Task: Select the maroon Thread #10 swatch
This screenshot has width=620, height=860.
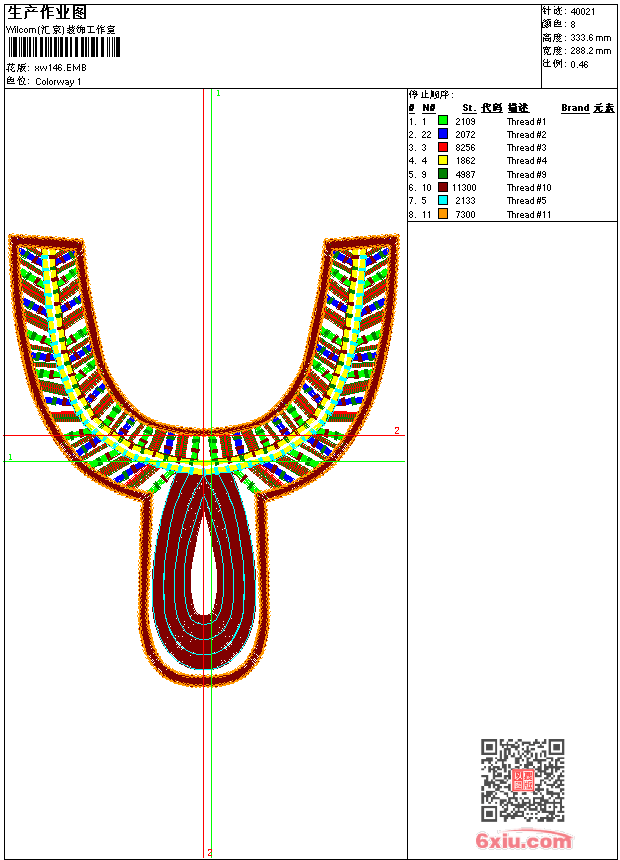Action: 443,188
